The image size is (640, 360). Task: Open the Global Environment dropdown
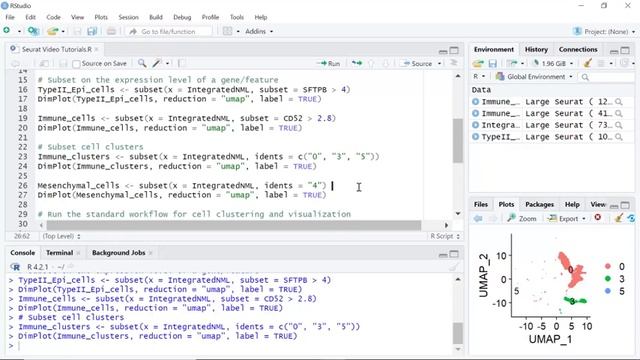(534, 77)
